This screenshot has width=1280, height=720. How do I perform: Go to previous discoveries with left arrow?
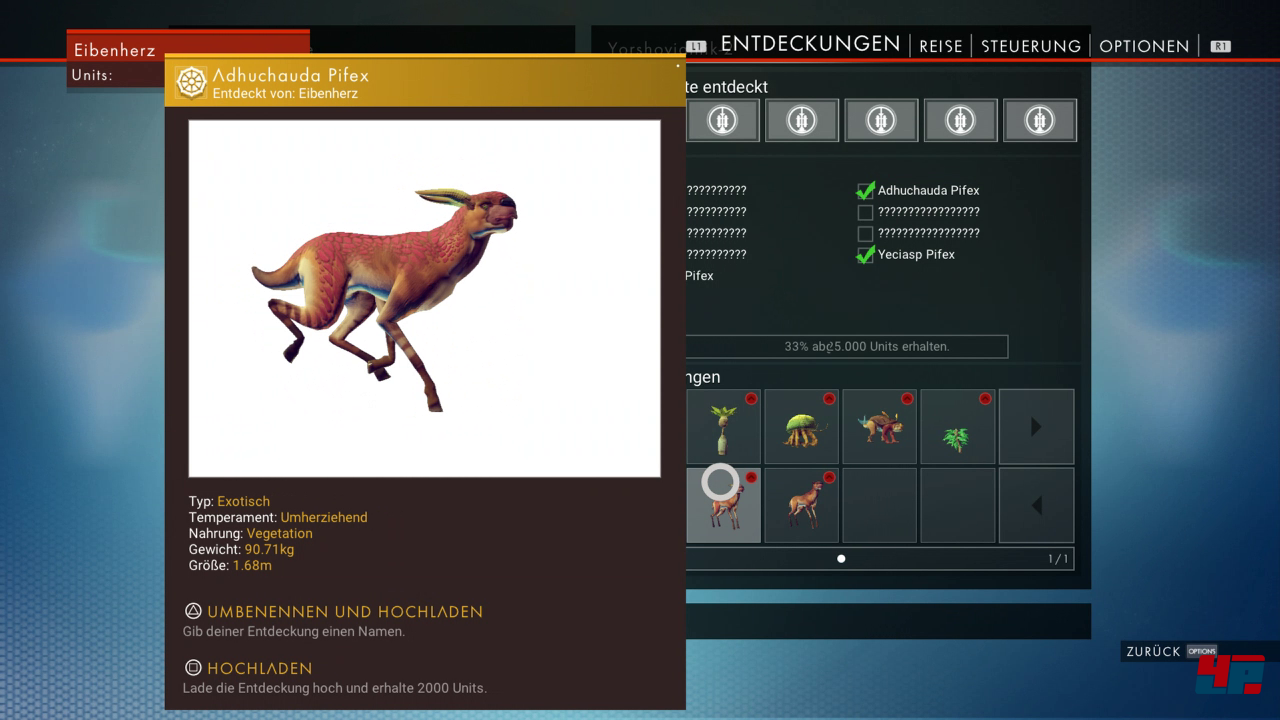click(x=1036, y=506)
